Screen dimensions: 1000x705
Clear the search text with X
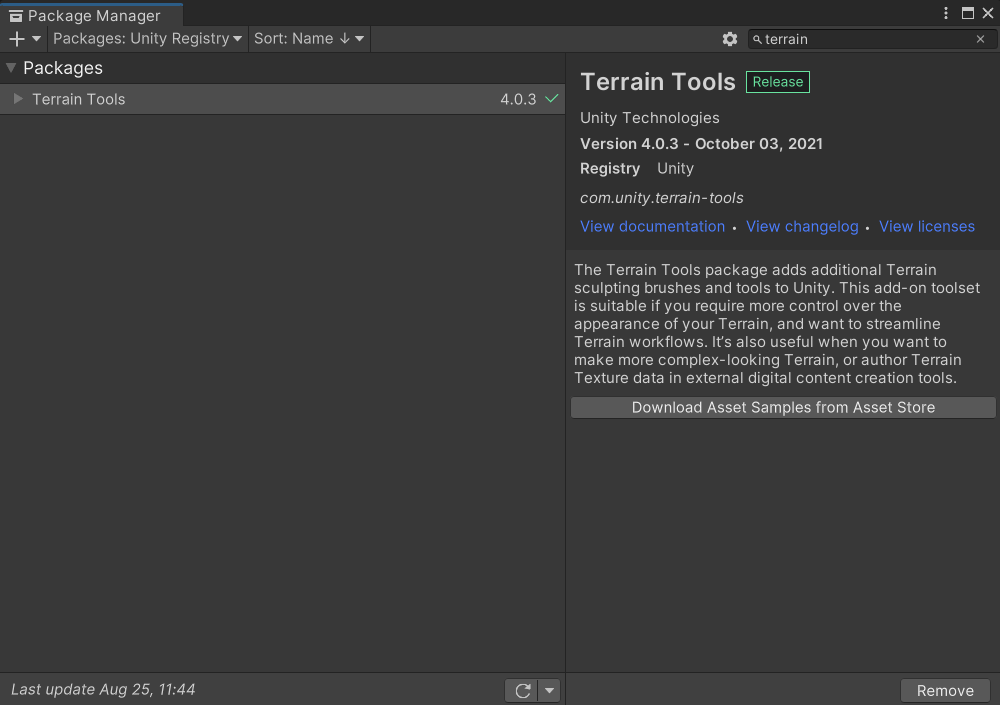pyautogui.click(x=980, y=40)
